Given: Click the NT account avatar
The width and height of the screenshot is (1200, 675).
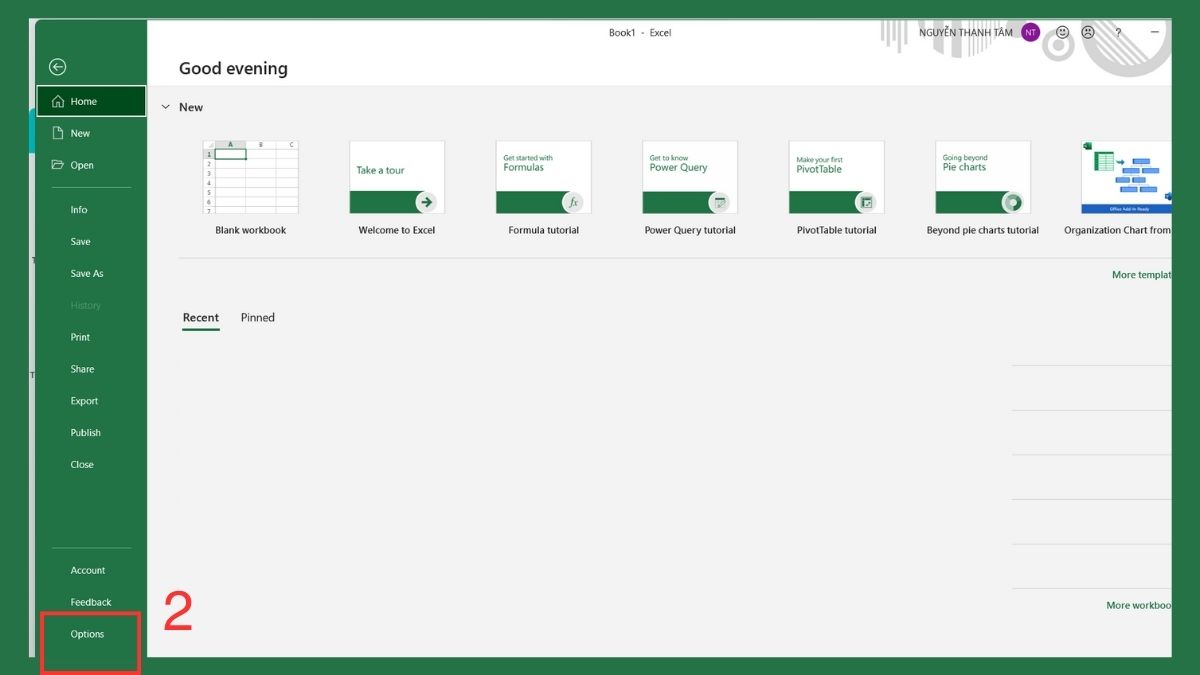Looking at the screenshot, I should pyautogui.click(x=1030, y=33).
